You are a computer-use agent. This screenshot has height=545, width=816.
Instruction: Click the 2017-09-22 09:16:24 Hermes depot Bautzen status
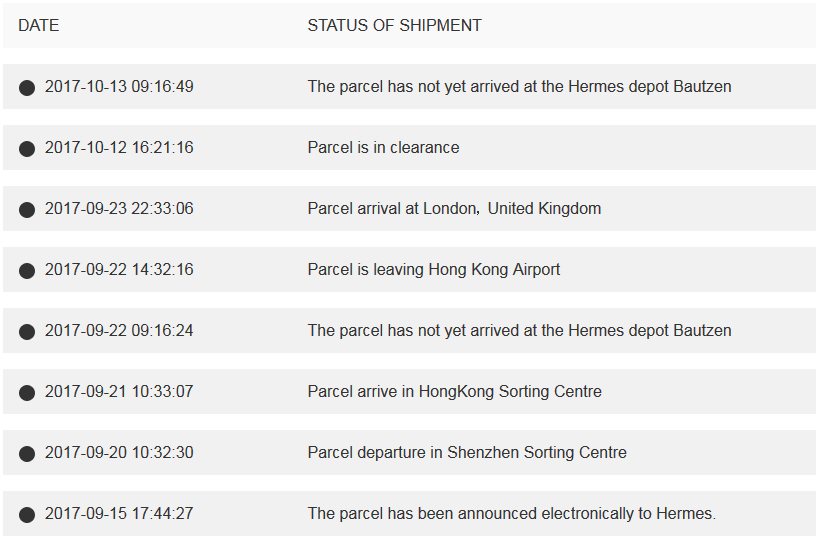pos(519,331)
